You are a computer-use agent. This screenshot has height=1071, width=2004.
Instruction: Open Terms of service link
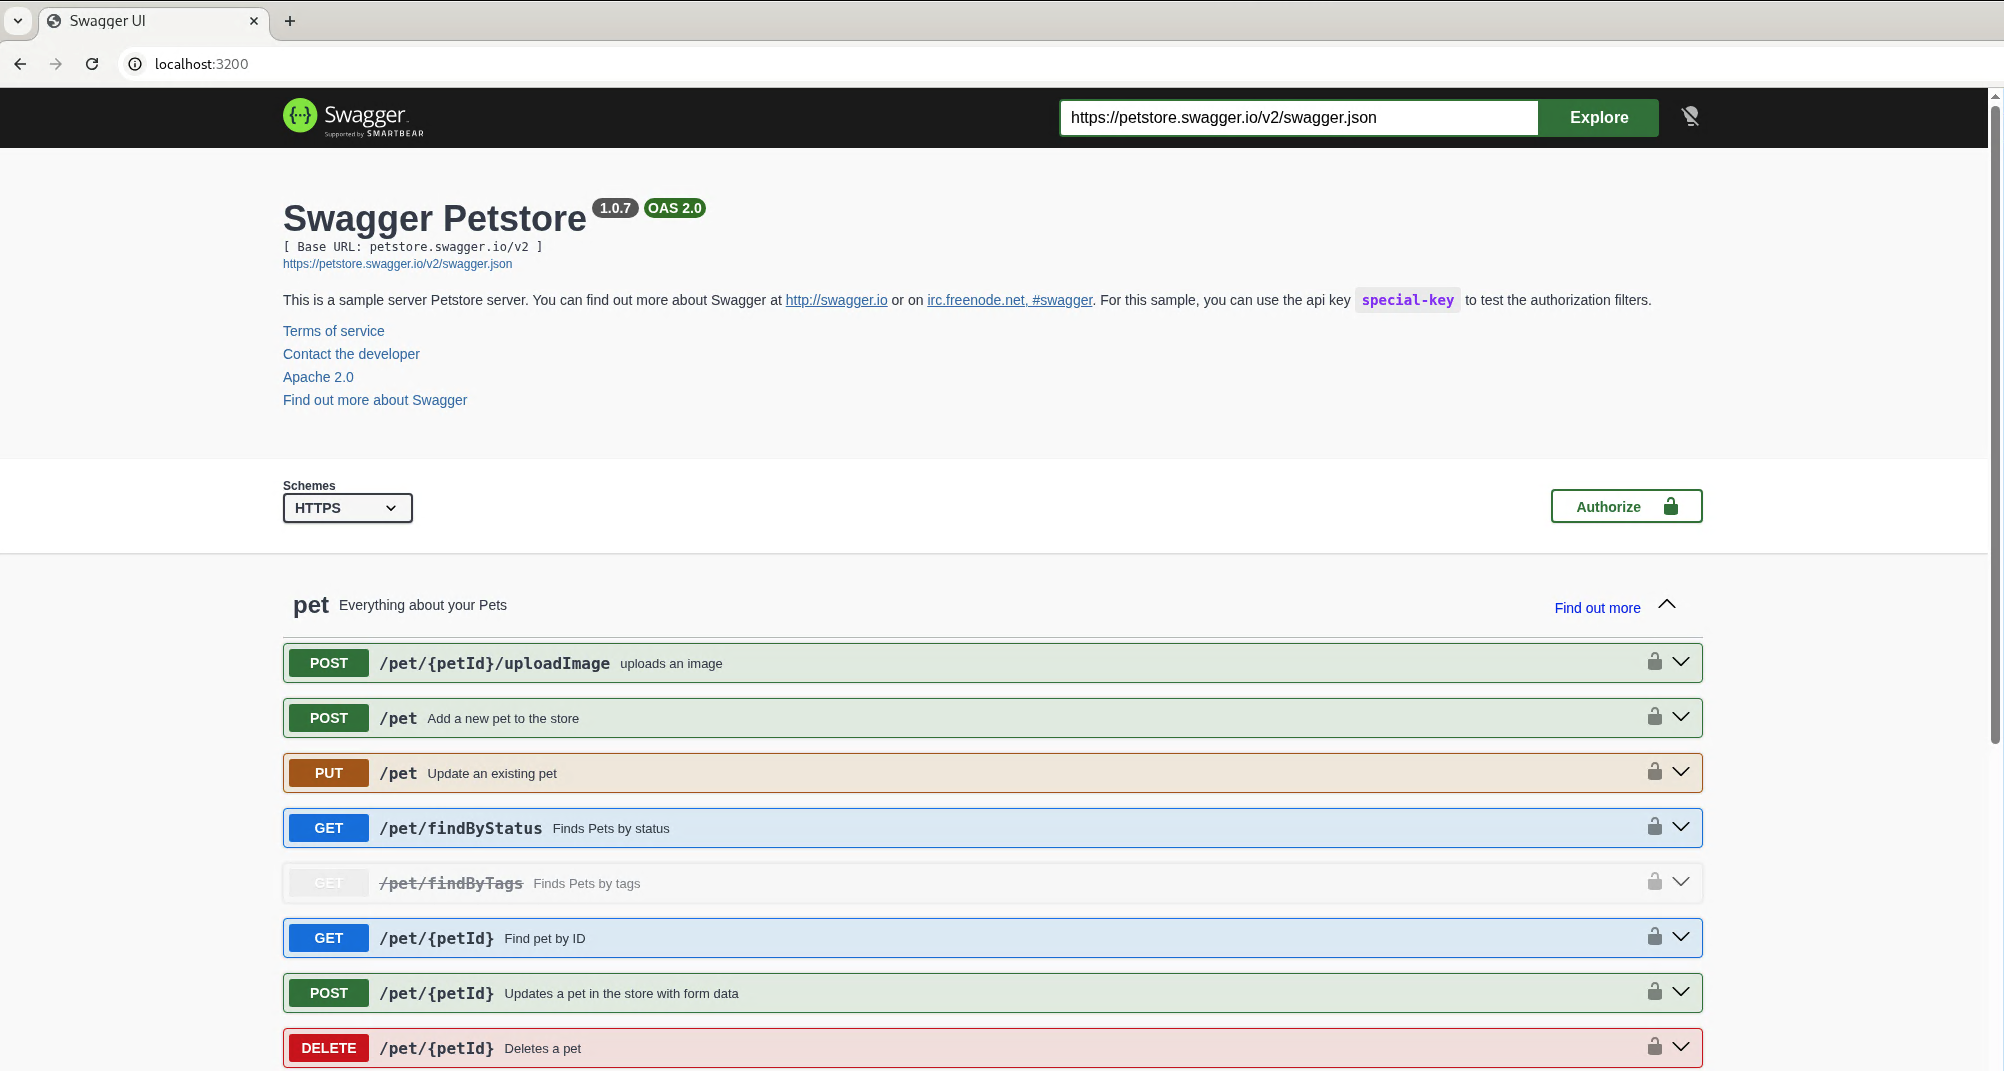click(x=333, y=331)
